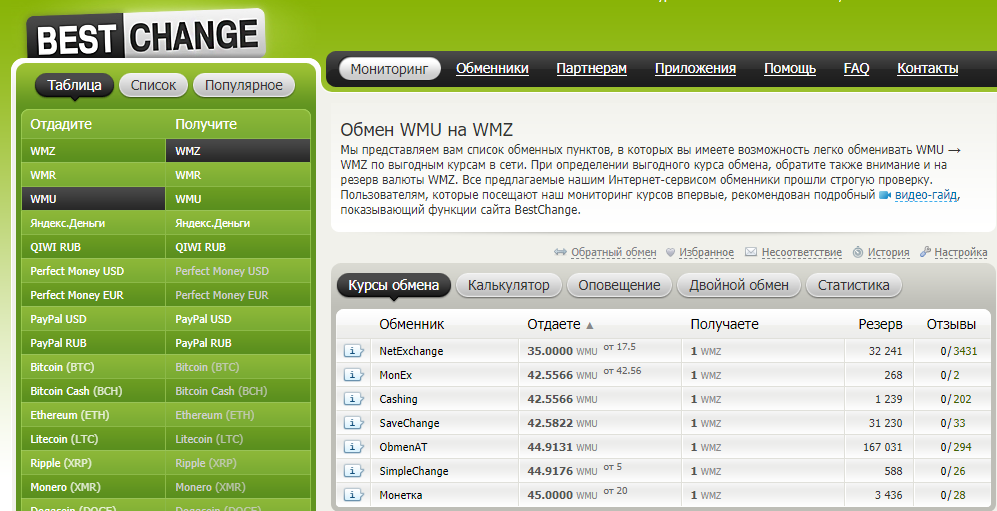Open reviews 0/294 for ObmenAT
The width and height of the screenshot is (997, 511).
point(956,447)
